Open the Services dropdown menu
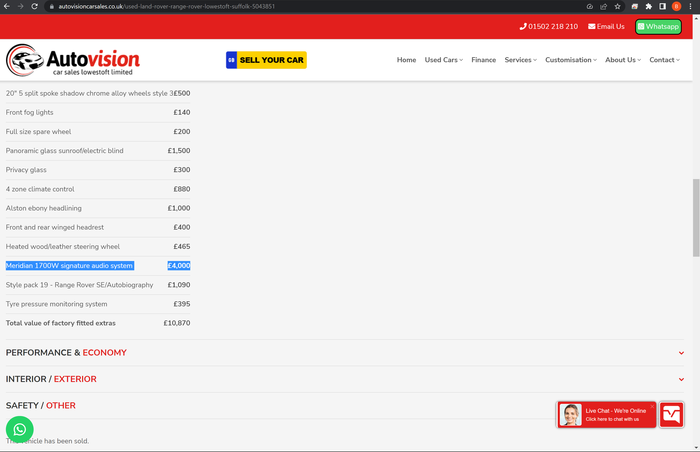The image size is (700, 452). [521, 60]
